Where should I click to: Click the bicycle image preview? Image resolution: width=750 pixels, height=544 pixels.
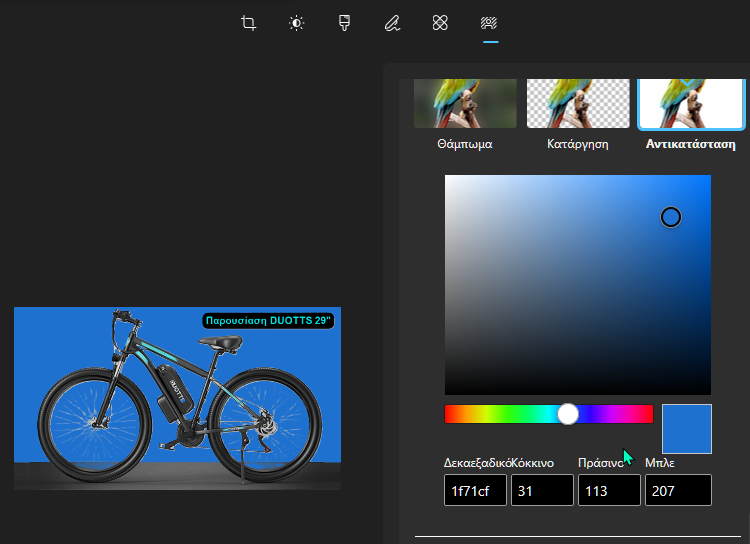(x=177, y=399)
